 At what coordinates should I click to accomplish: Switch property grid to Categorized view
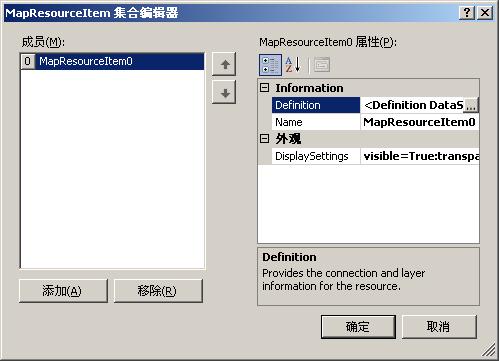coord(270,65)
